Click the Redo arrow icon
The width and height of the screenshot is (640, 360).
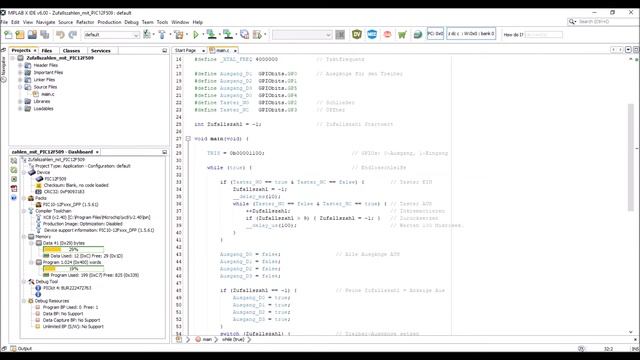click(x=73, y=35)
